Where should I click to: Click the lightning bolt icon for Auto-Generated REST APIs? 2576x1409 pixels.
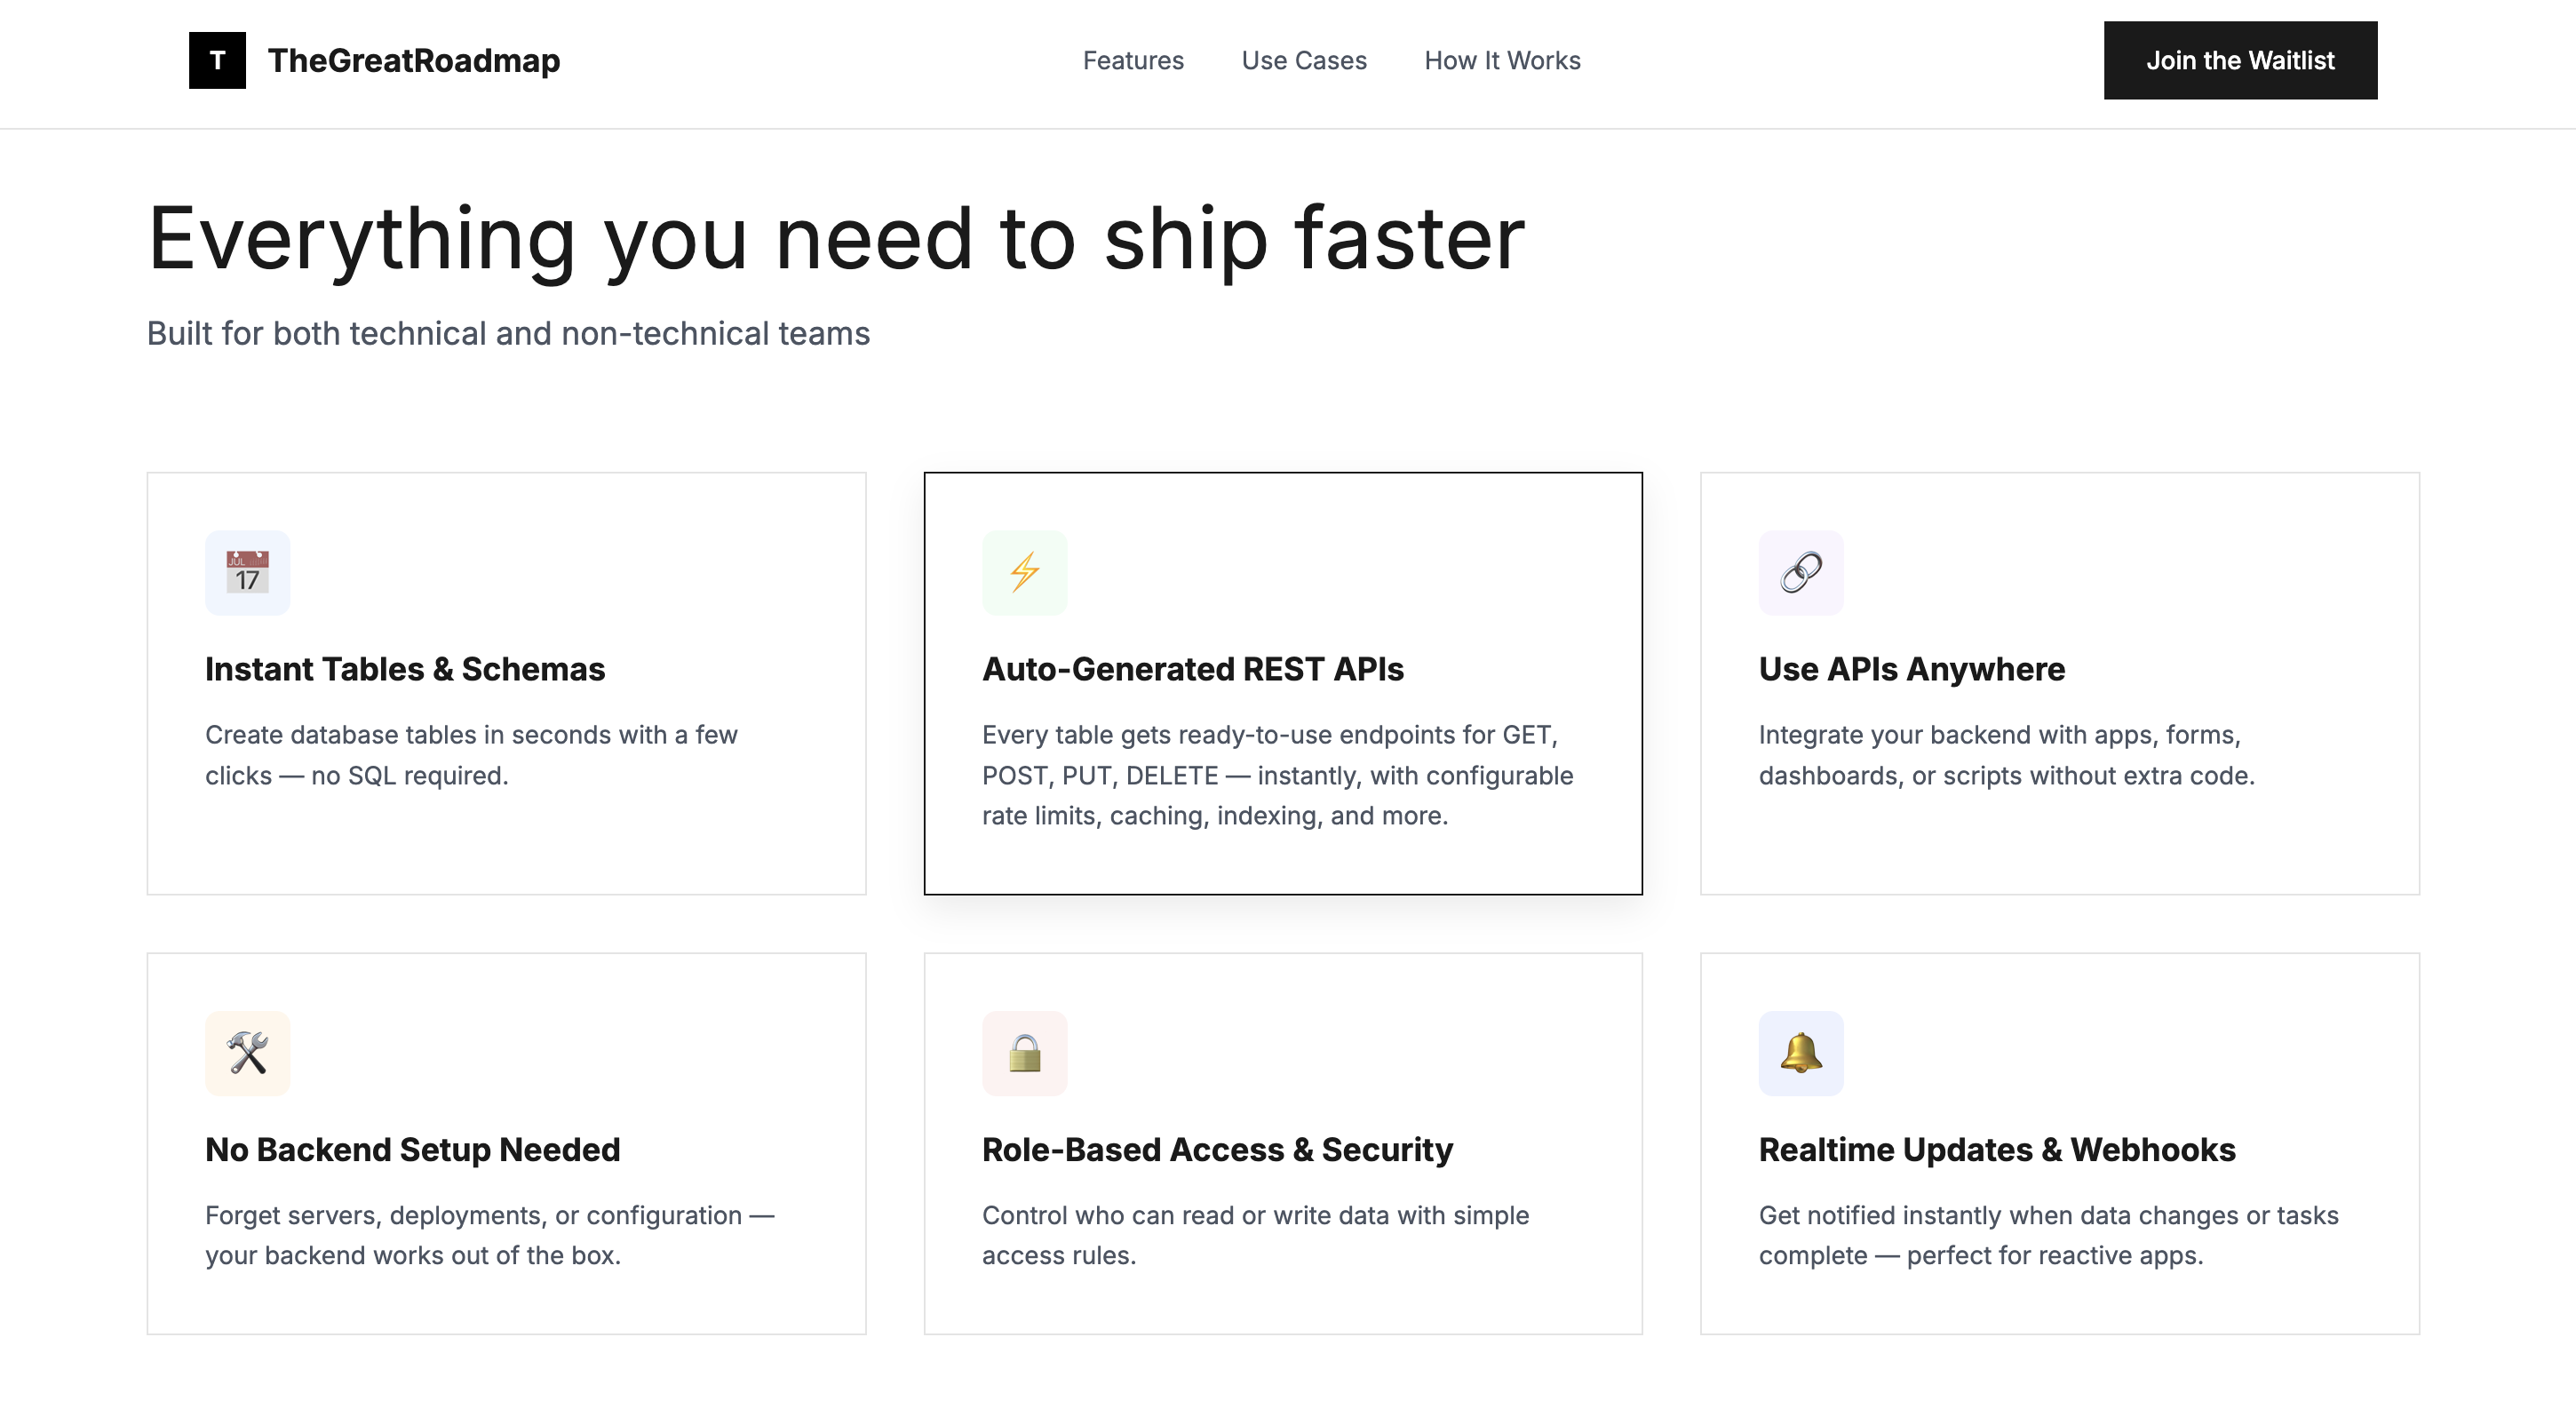pyautogui.click(x=1024, y=572)
